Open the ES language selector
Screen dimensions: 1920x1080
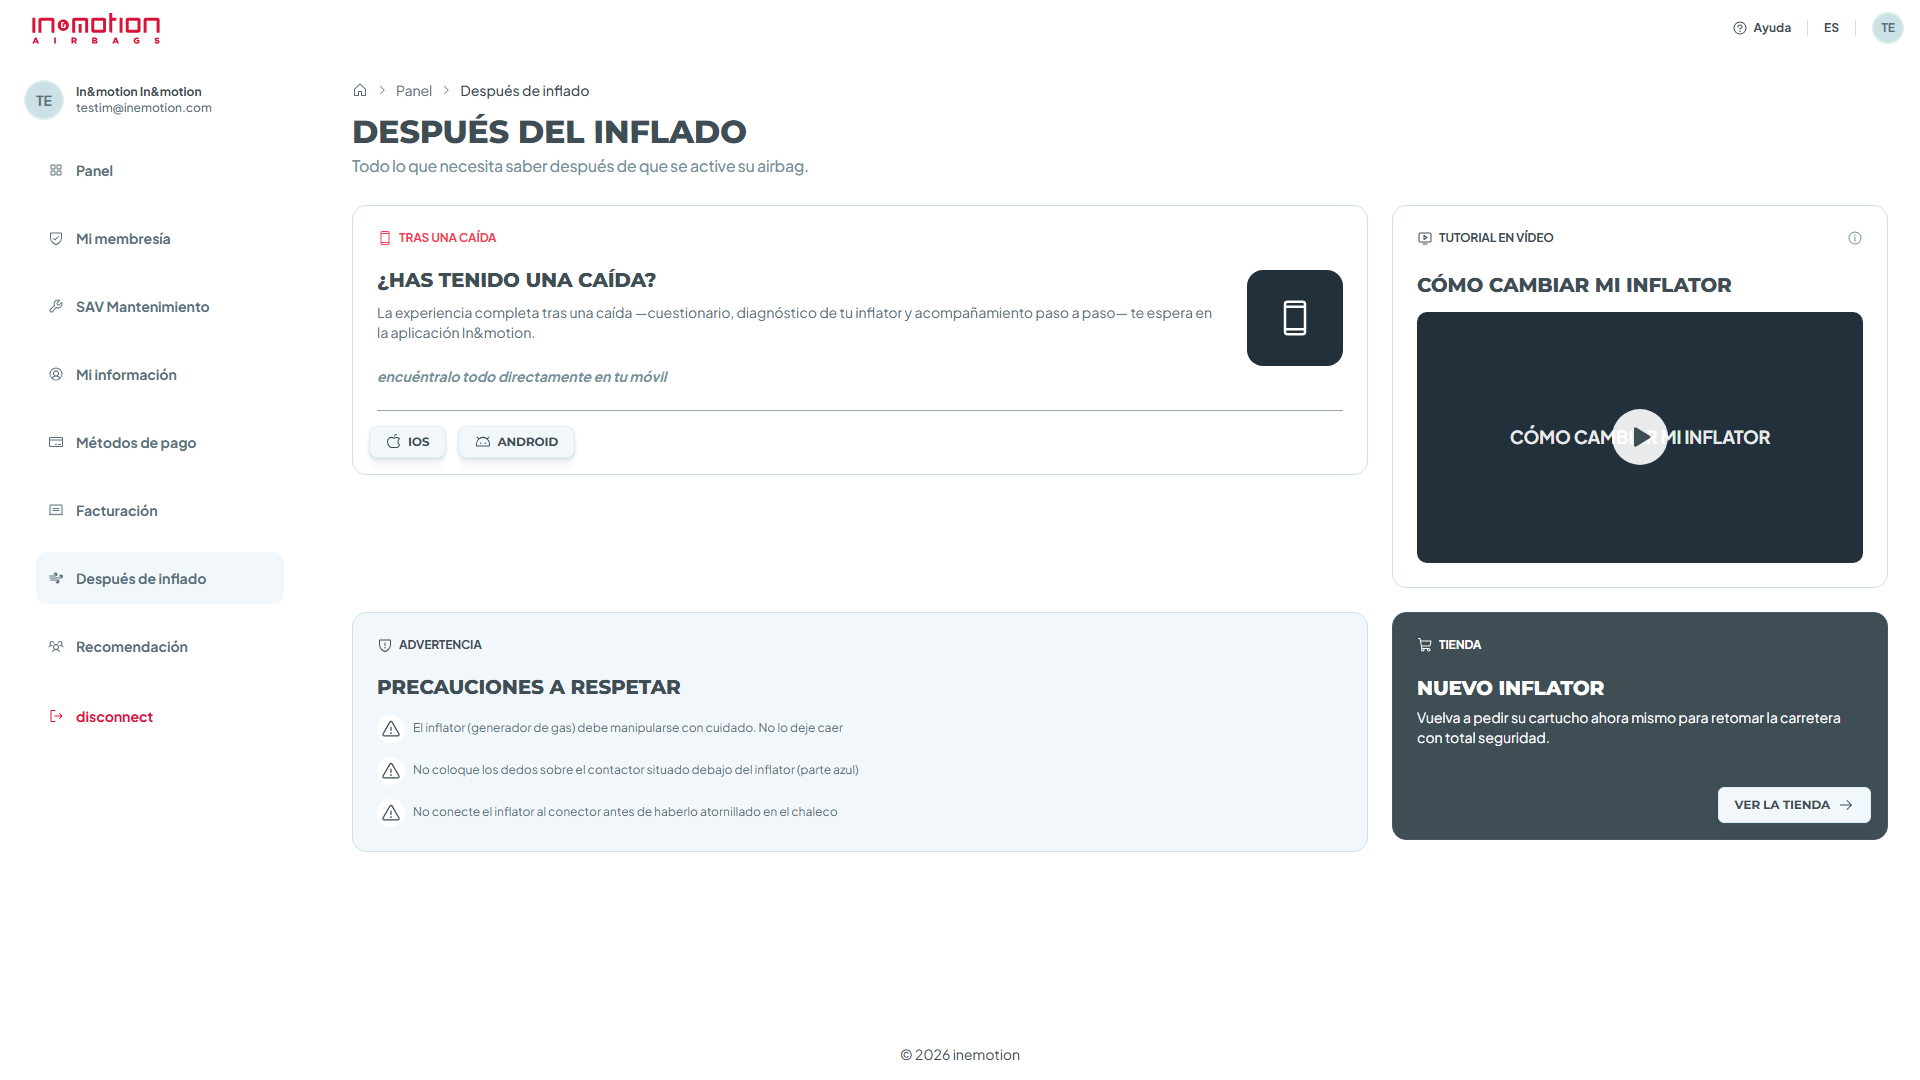click(x=1831, y=28)
